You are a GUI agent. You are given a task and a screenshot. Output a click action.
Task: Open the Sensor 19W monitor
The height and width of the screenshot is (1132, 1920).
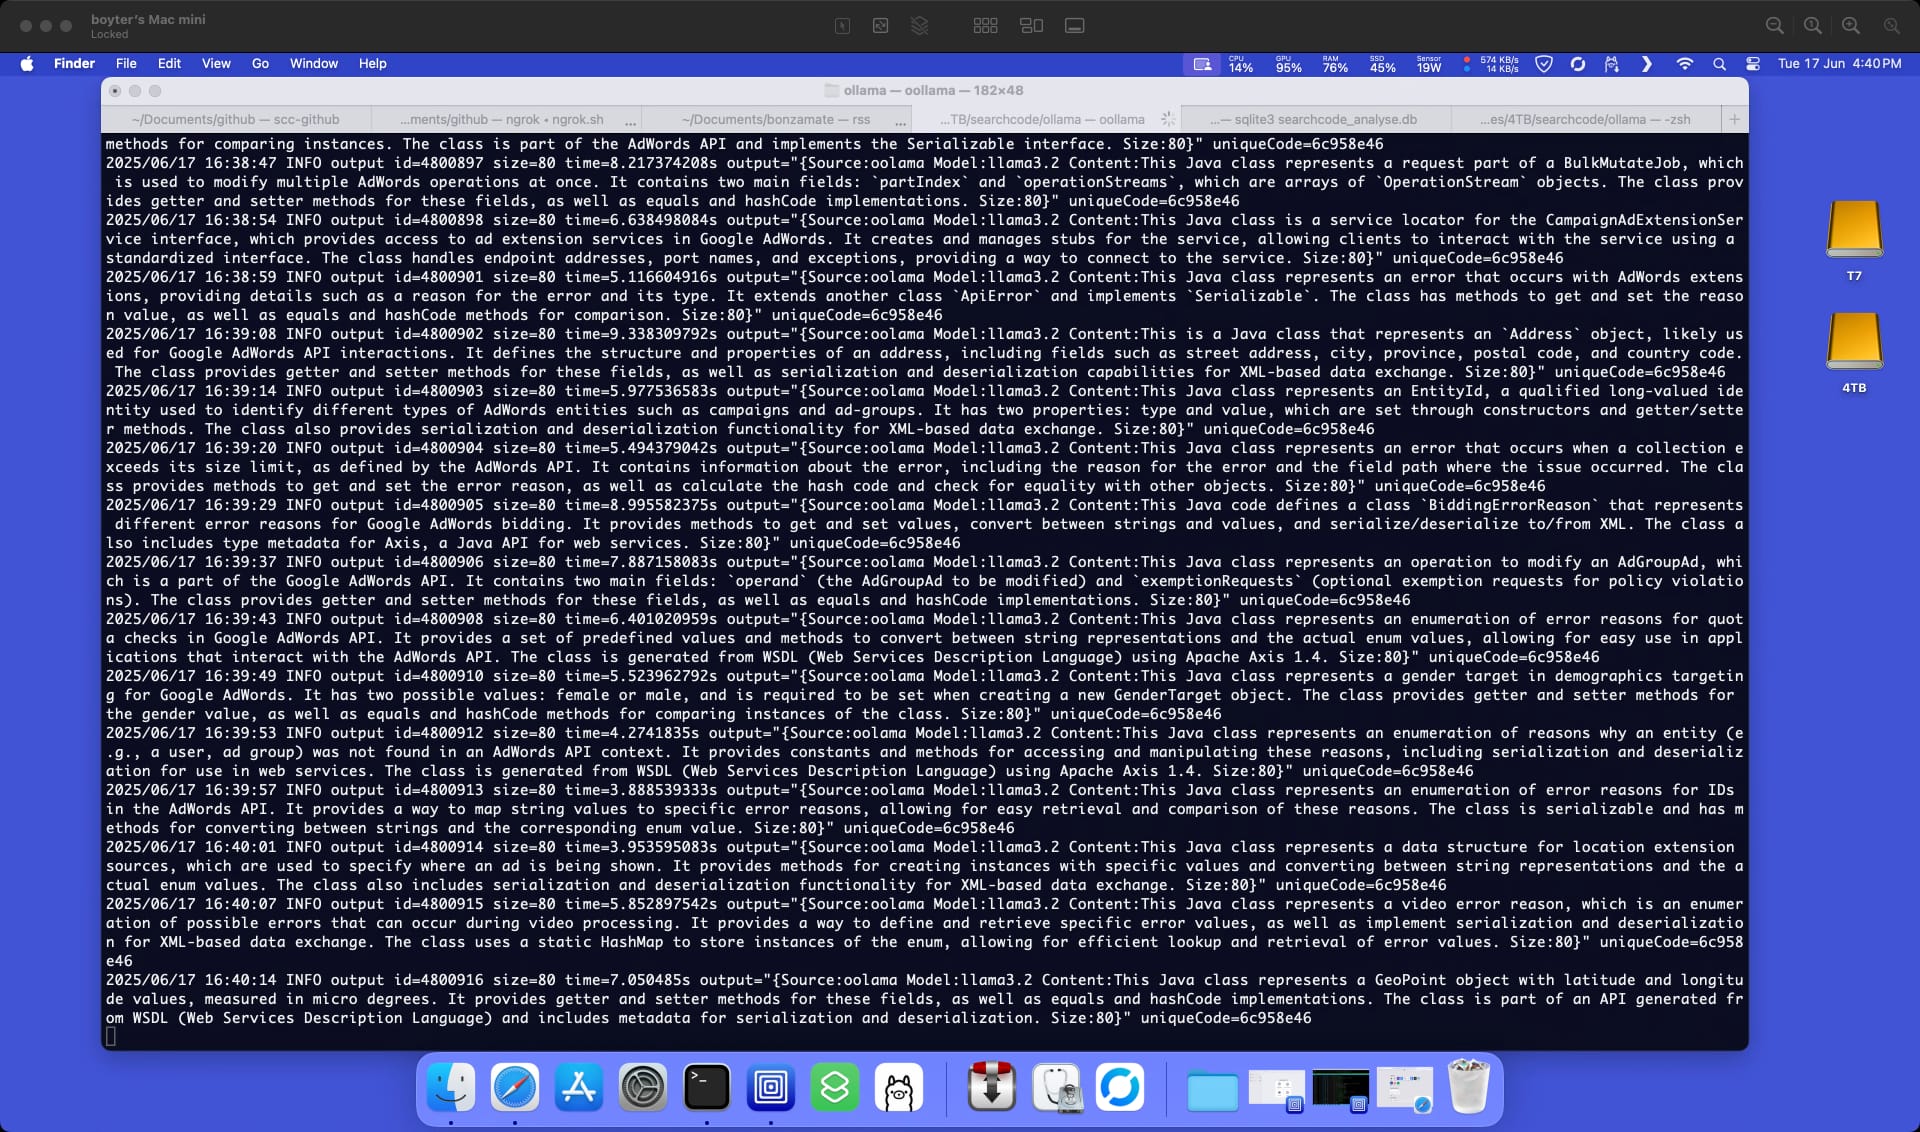pyautogui.click(x=1429, y=64)
